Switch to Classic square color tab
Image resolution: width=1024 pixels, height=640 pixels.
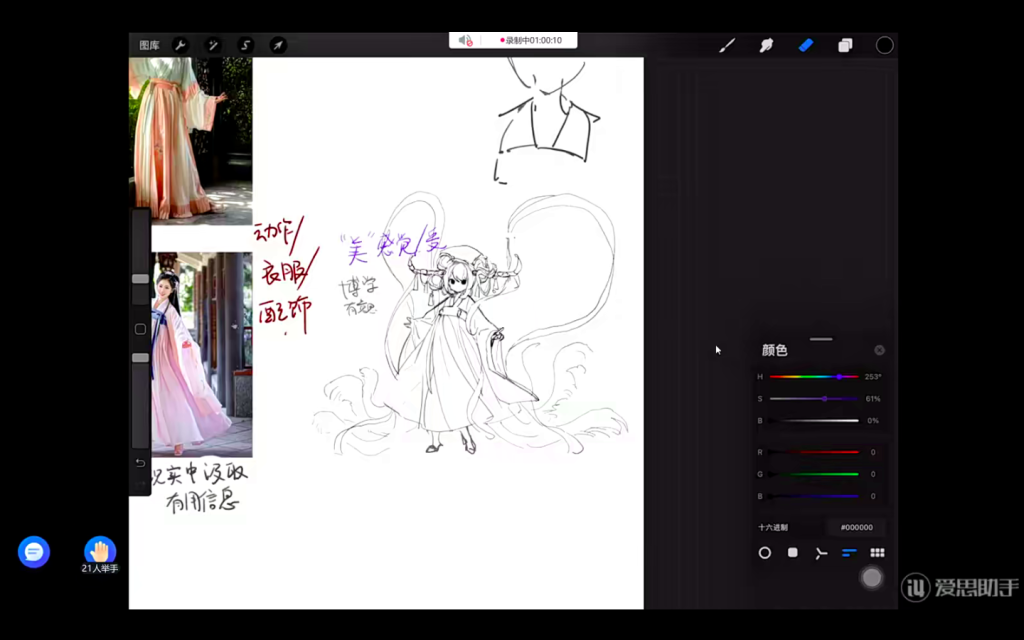point(793,553)
